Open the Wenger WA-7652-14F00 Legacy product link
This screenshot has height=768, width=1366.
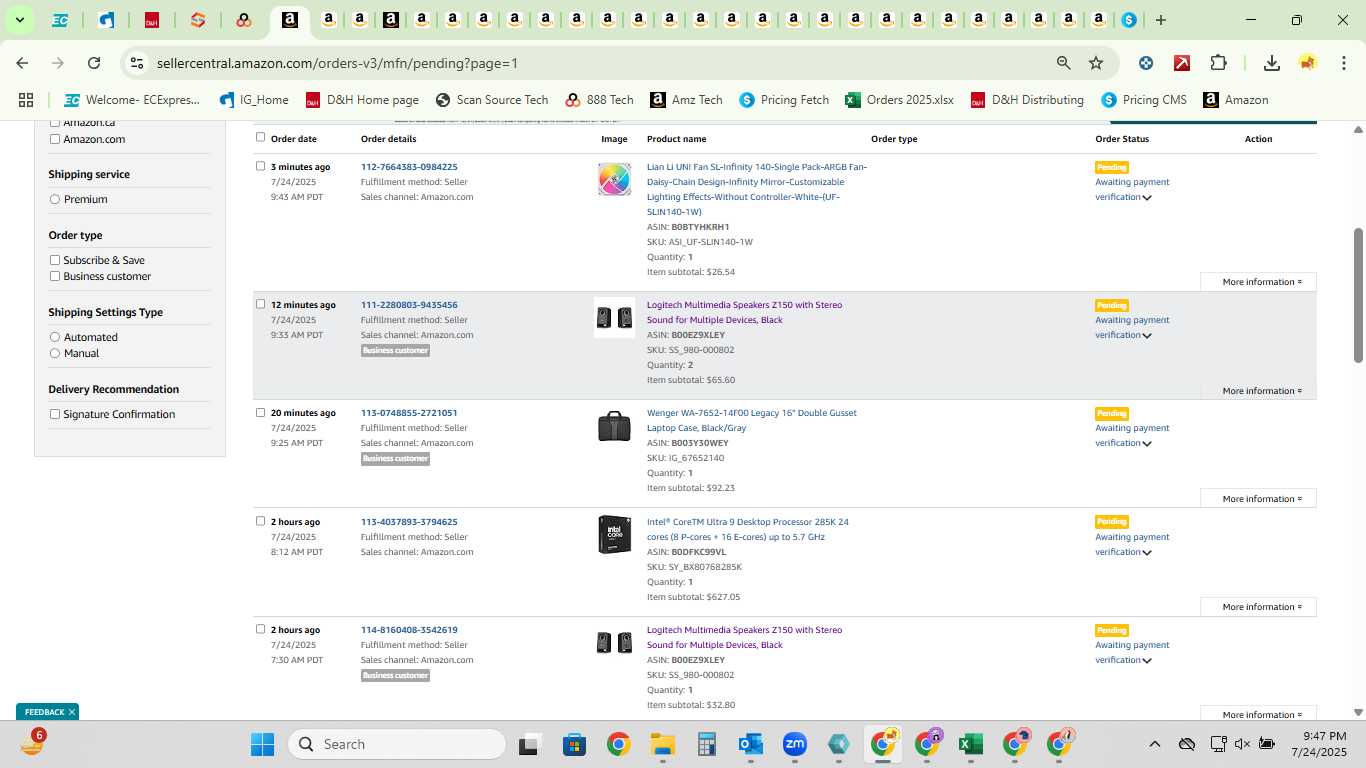tap(751, 420)
